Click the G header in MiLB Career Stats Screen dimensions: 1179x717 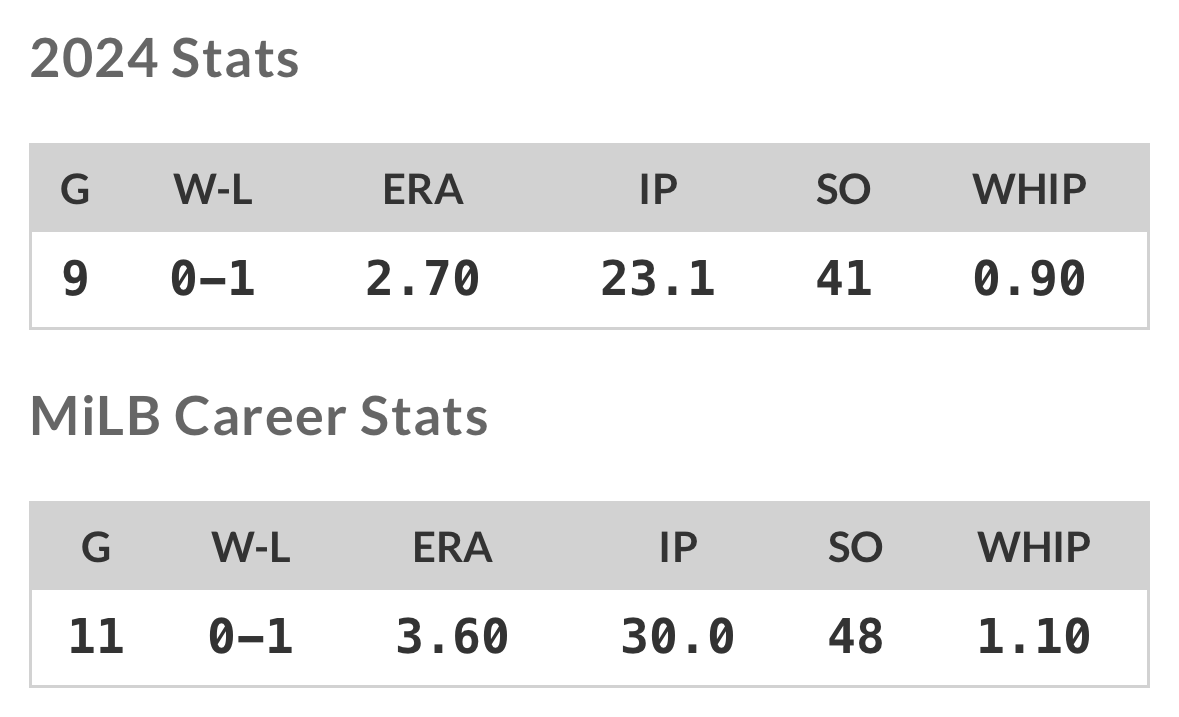tap(96, 547)
